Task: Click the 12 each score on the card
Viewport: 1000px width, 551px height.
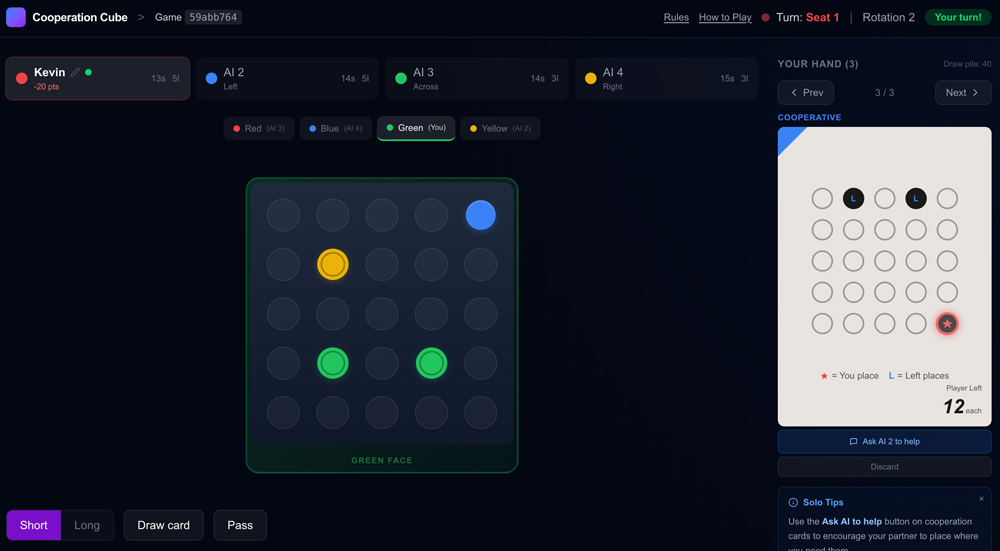Action: point(962,407)
